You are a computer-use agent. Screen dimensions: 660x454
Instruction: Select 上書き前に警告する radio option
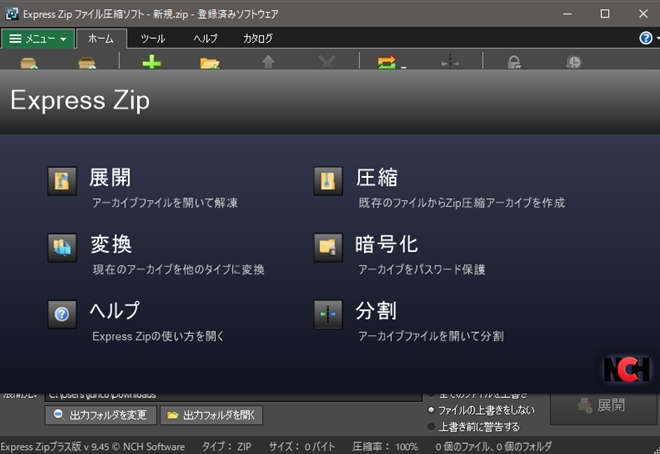[431, 427]
